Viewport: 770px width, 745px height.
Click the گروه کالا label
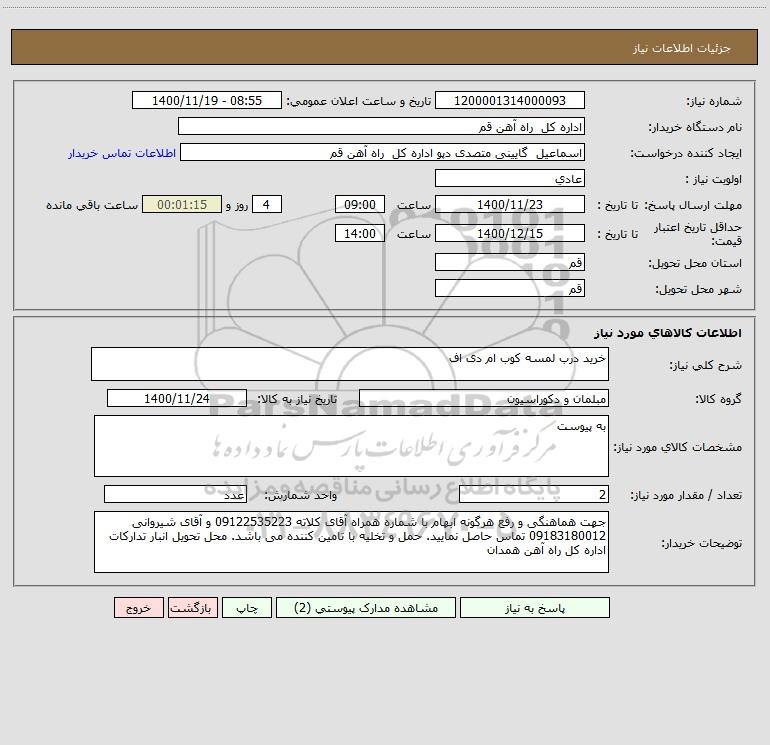tap(719, 399)
